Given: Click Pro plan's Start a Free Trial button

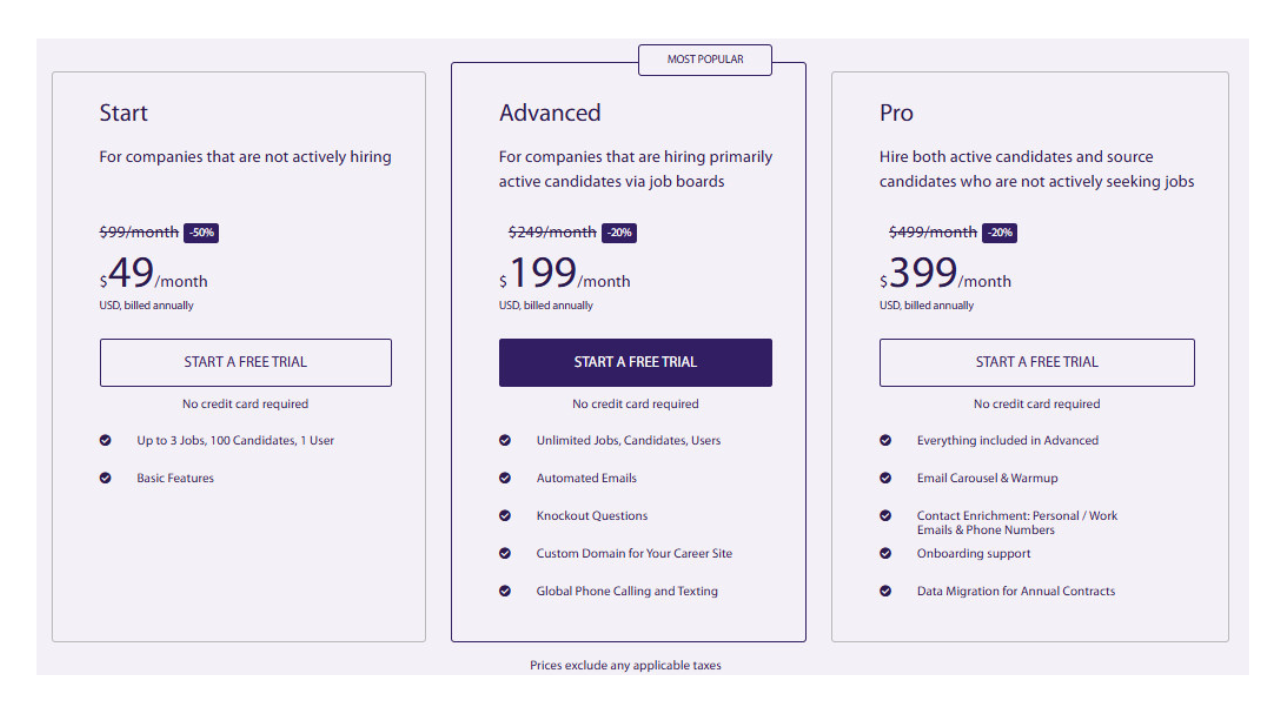Looking at the screenshot, I should 1036,362.
